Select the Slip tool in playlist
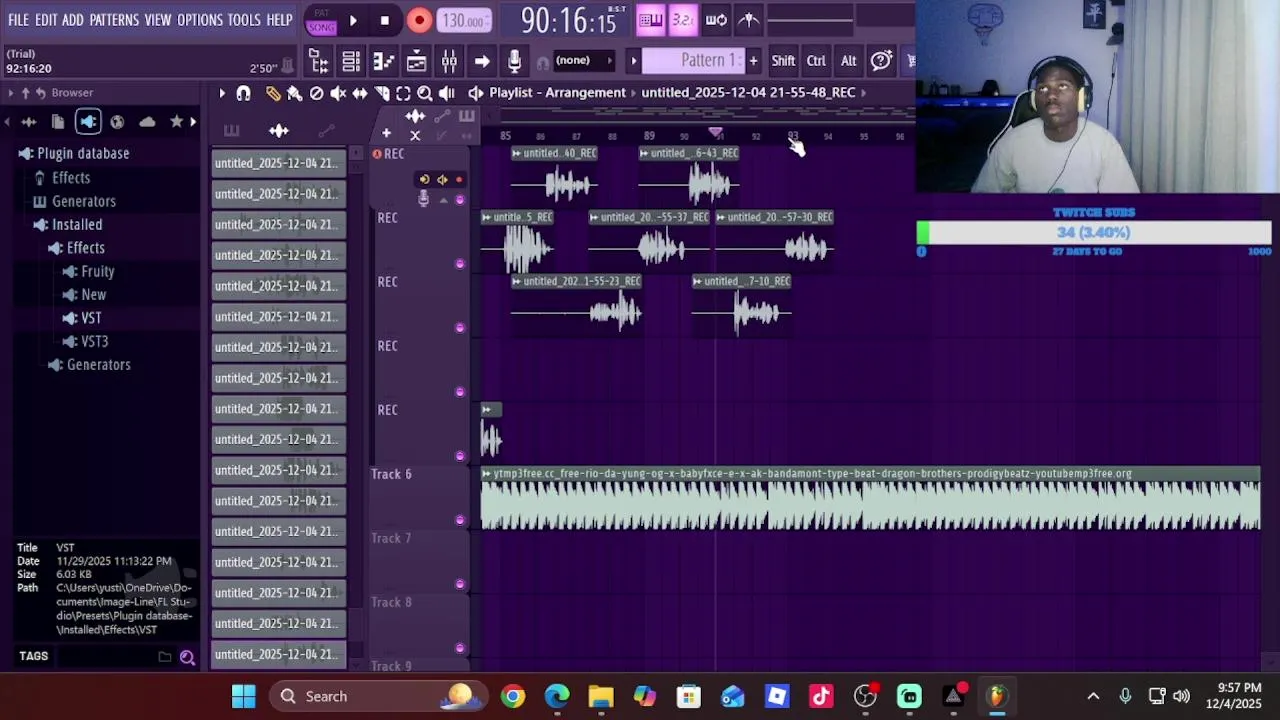Screen dimensions: 1280x720 tap(360, 93)
